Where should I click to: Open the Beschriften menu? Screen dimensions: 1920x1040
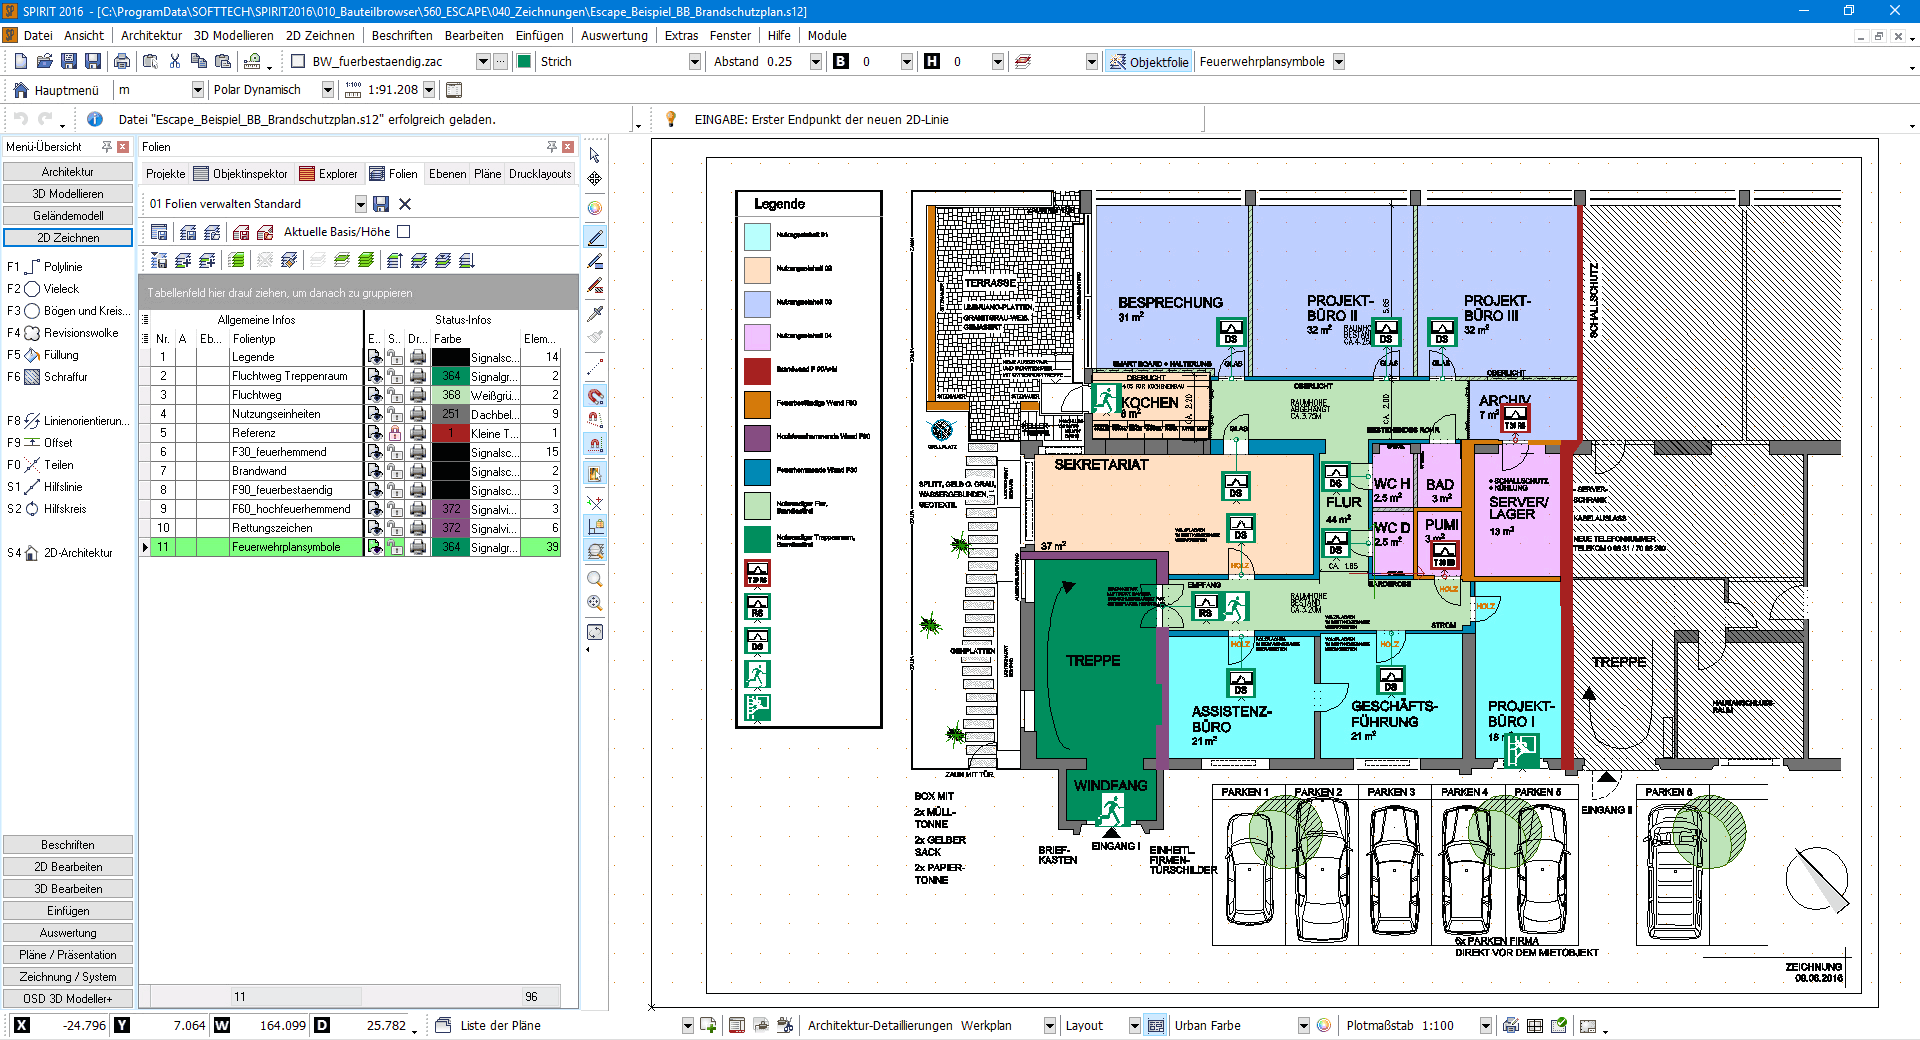click(x=402, y=35)
